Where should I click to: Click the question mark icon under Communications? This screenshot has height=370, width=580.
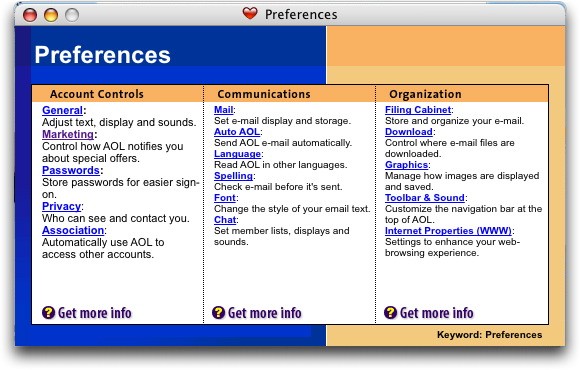[x=218, y=313]
